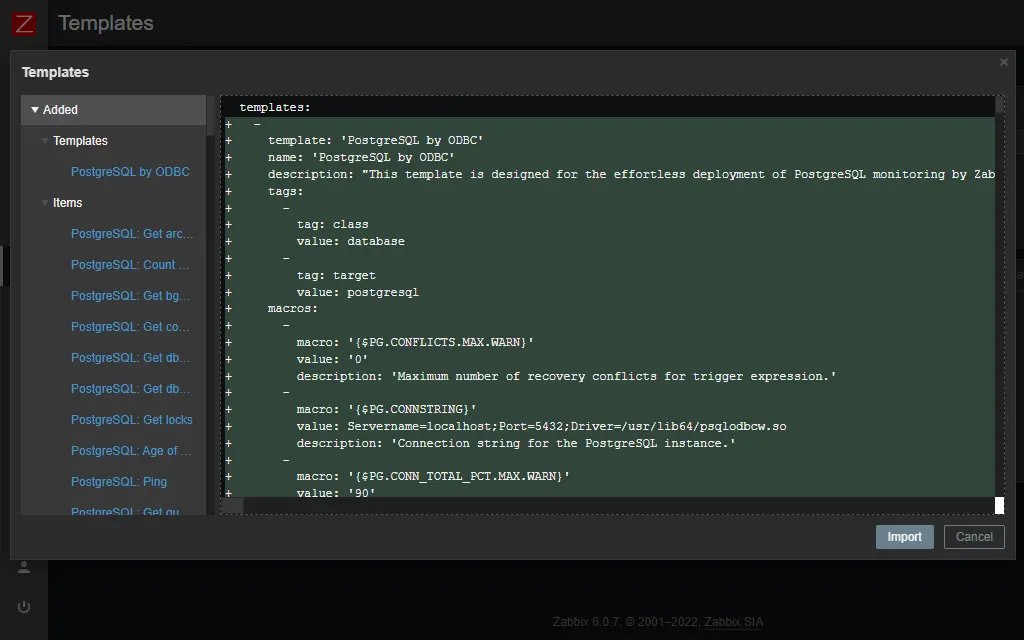Click the Servername=localhost connection value line
The height and width of the screenshot is (640, 1024).
tap(541, 426)
